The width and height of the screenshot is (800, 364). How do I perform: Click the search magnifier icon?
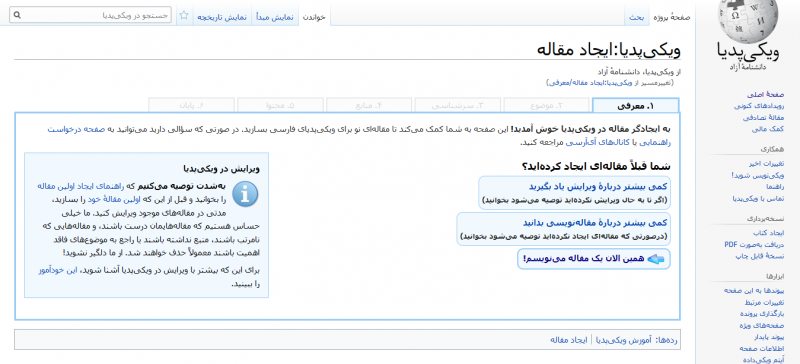tap(16, 16)
